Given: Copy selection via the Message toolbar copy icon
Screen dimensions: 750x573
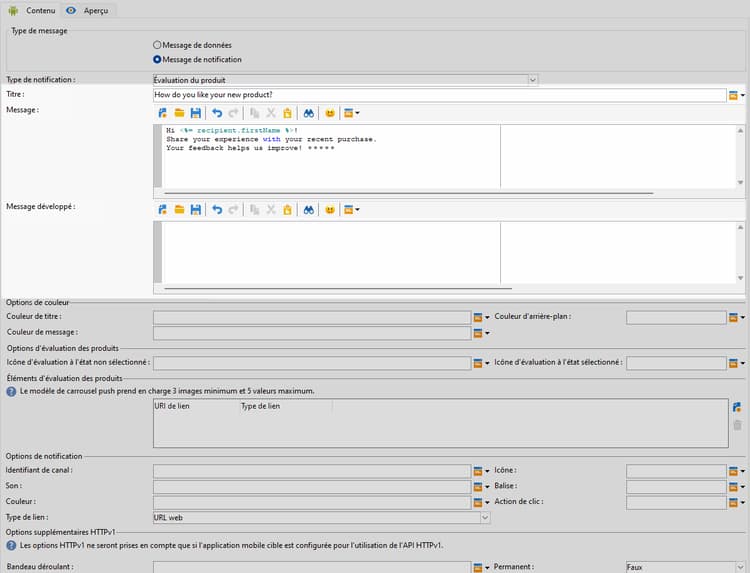Looking at the screenshot, I should pos(254,113).
